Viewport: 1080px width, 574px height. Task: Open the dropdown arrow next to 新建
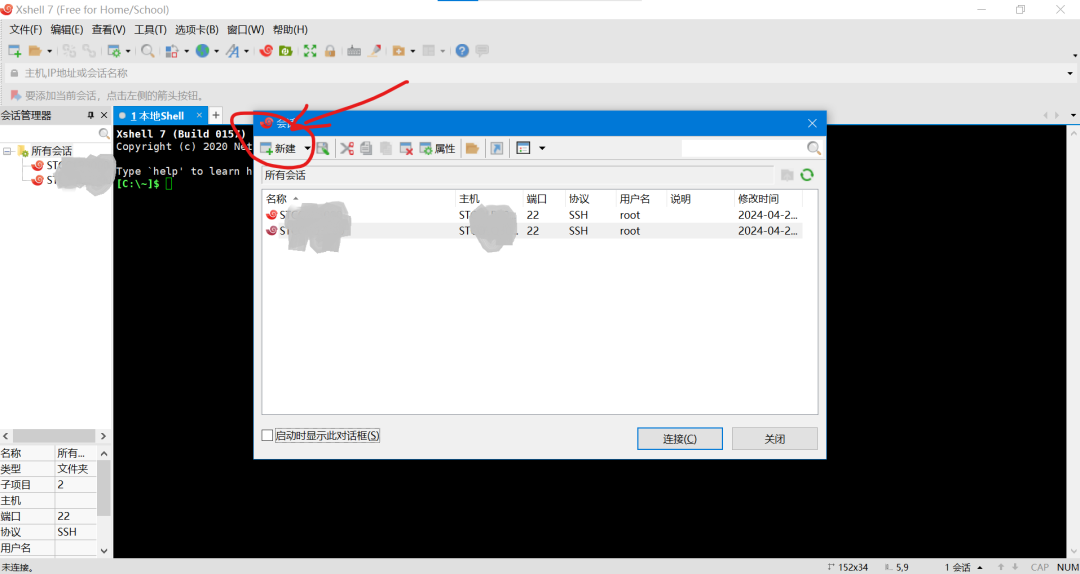pos(307,148)
